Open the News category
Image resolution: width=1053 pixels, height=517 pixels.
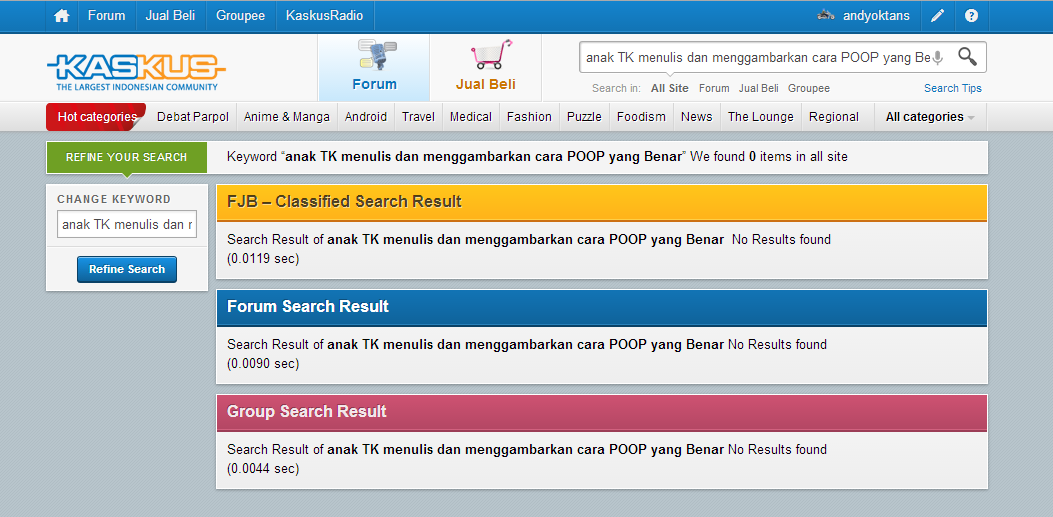click(696, 117)
